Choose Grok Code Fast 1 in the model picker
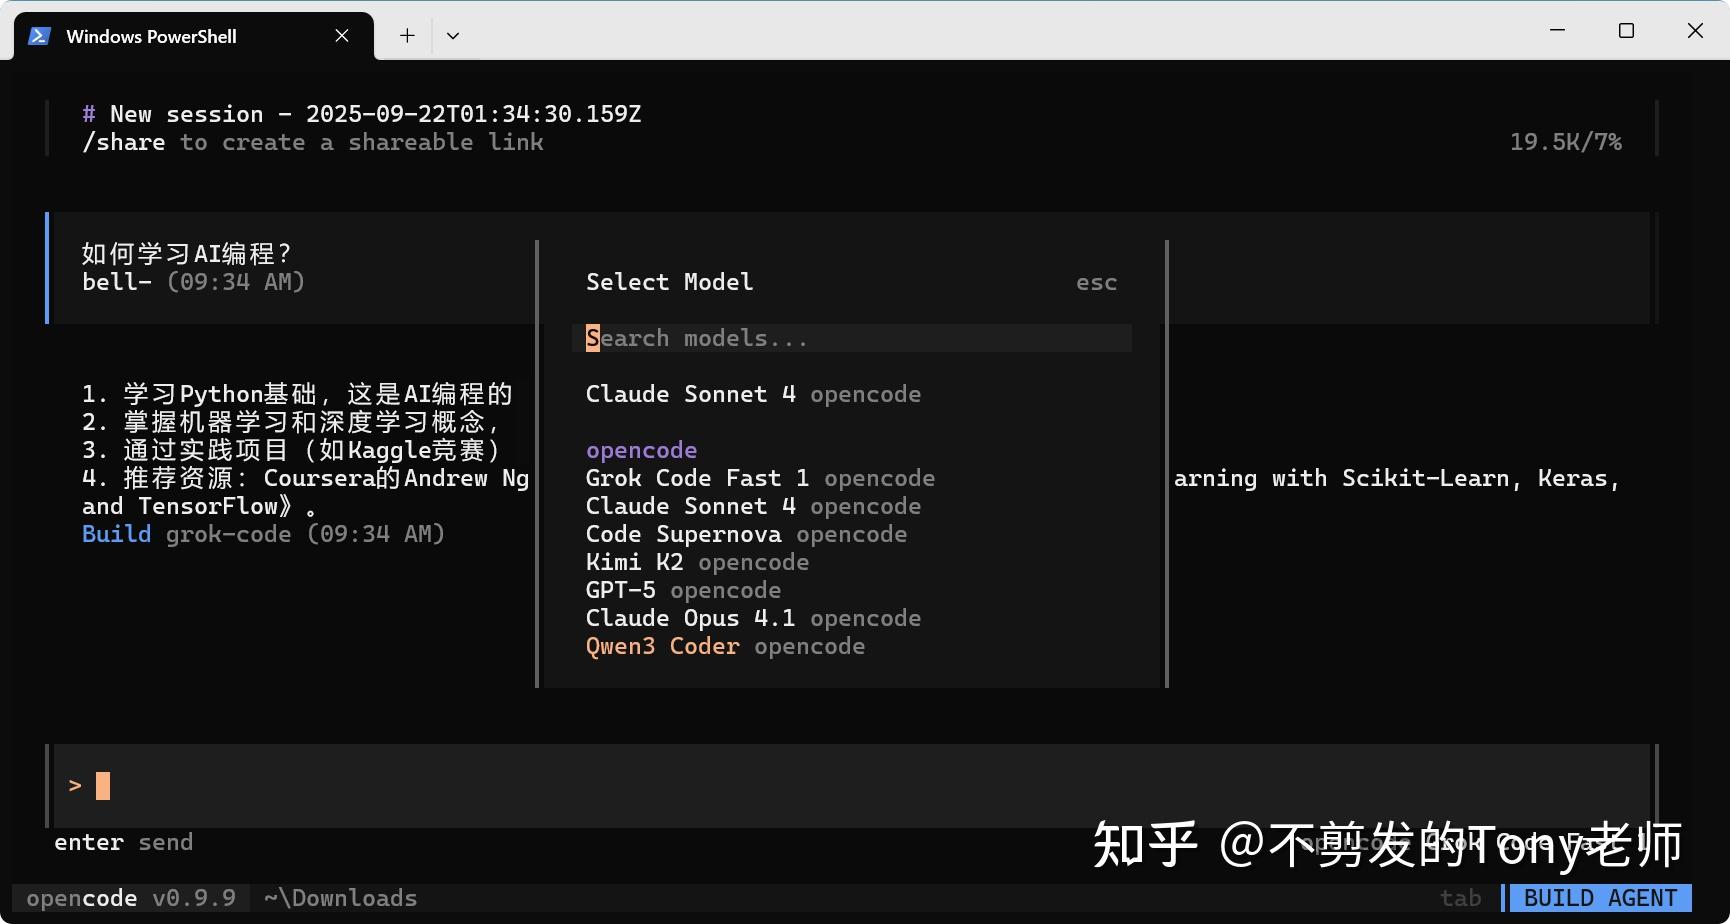Screen dimensions: 1730x924 click(697, 478)
